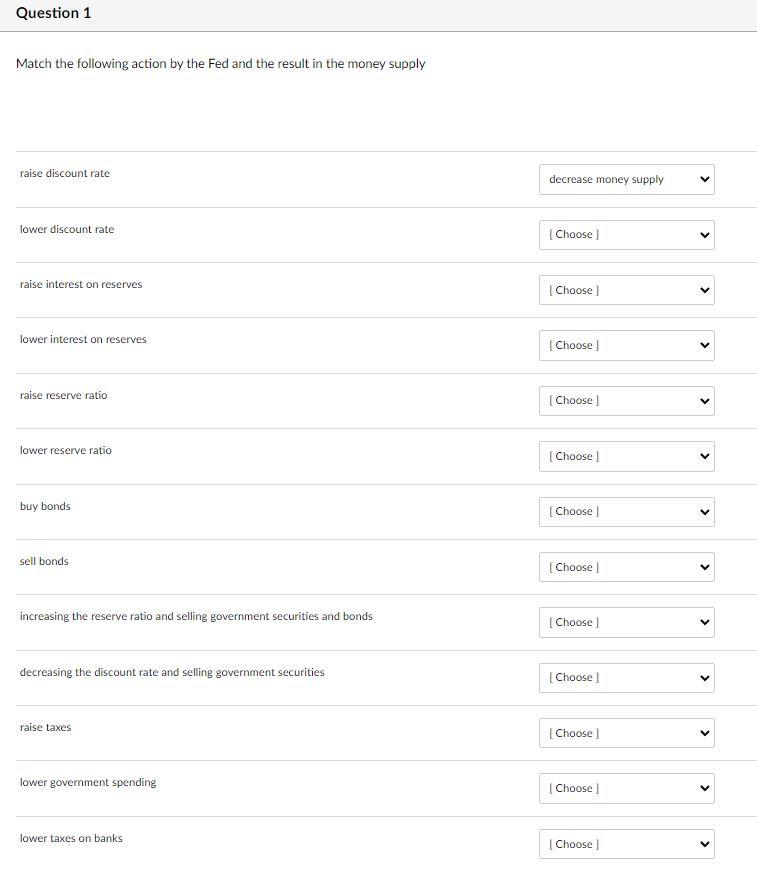
Task: Open dropdown for decreasing discount rate and selling securities
Action: click(627, 678)
